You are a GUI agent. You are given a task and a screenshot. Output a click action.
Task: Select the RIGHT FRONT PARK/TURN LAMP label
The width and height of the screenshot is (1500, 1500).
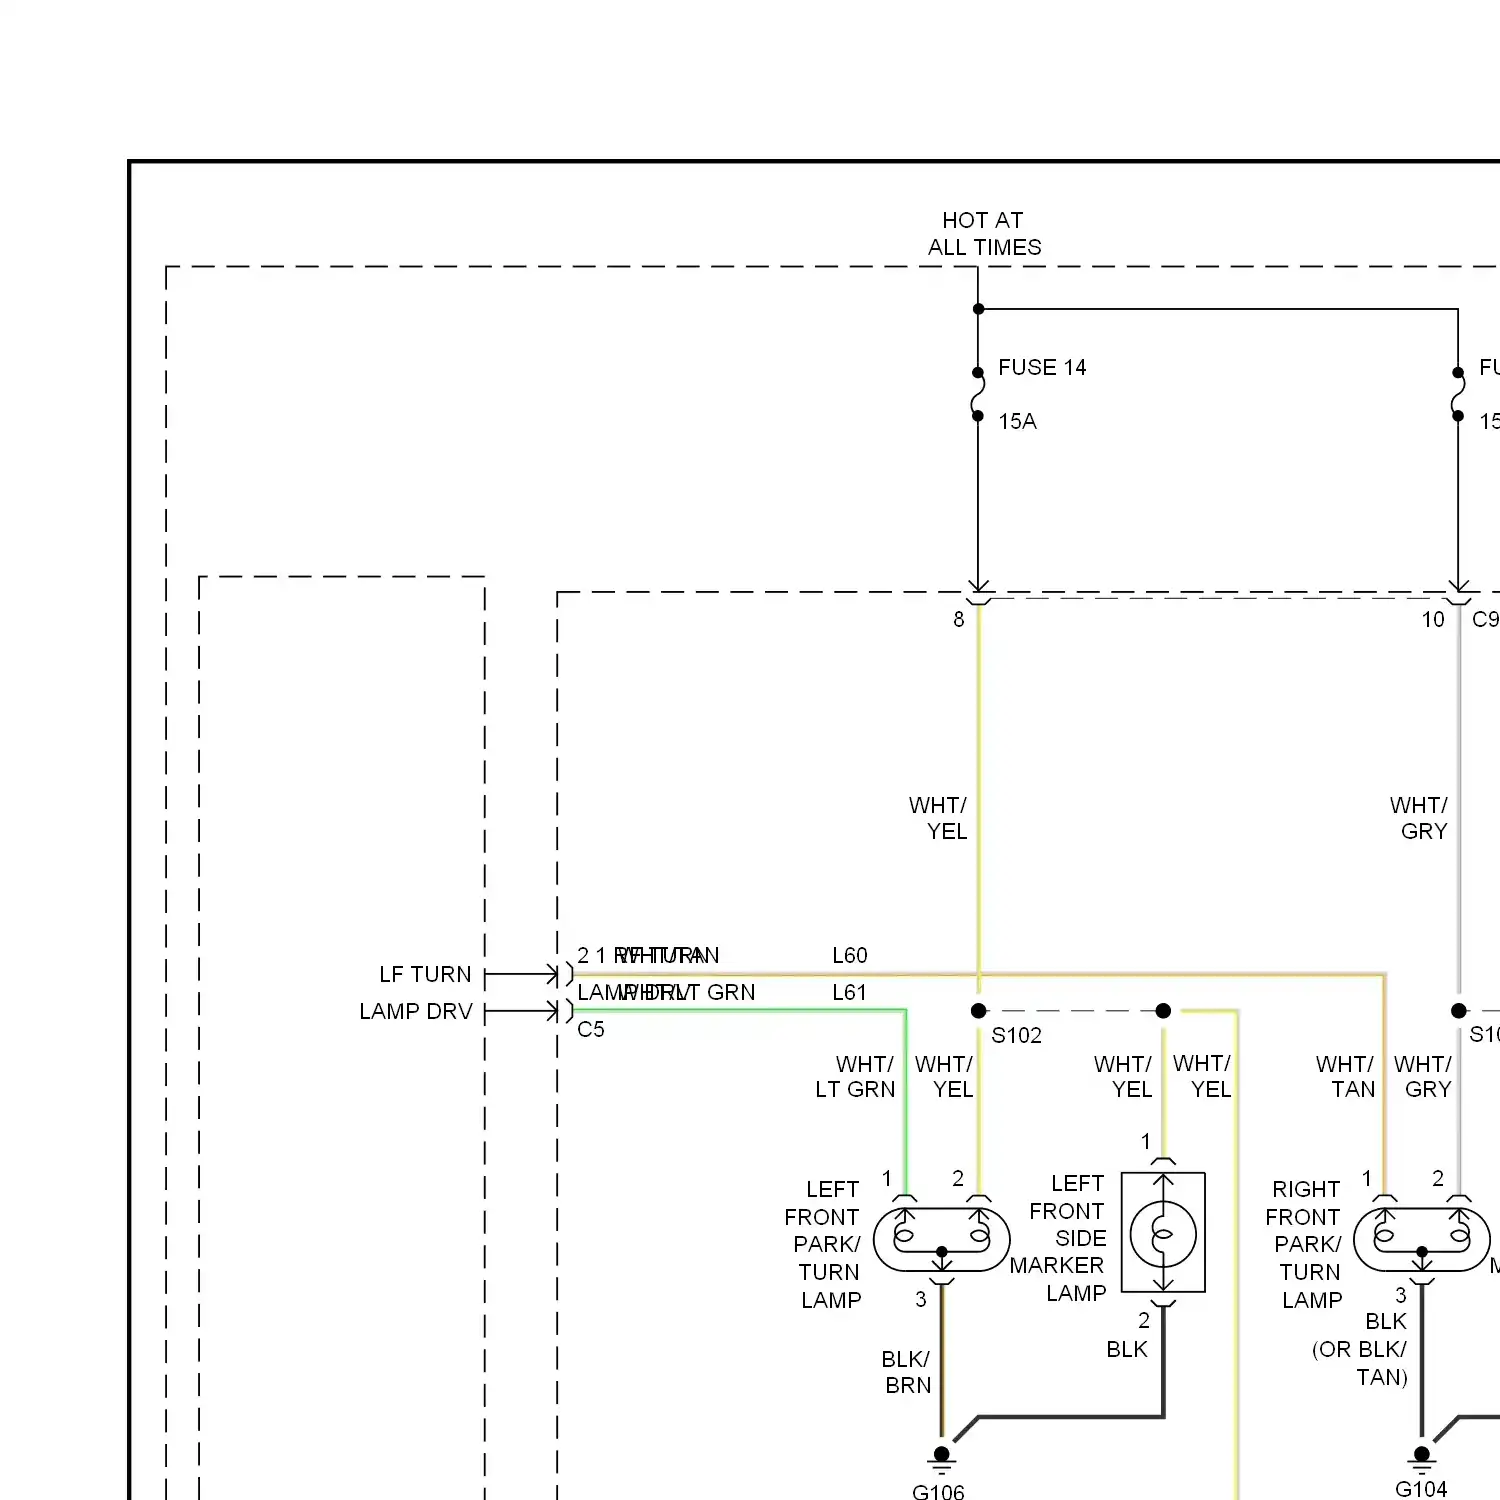click(x=1304, y=1245)
